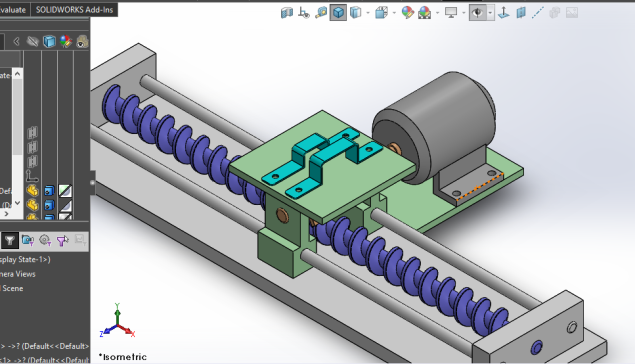Expand the View Orientation dropdown arrow
The height and width of the screenshot is (364, 635).
394,13
